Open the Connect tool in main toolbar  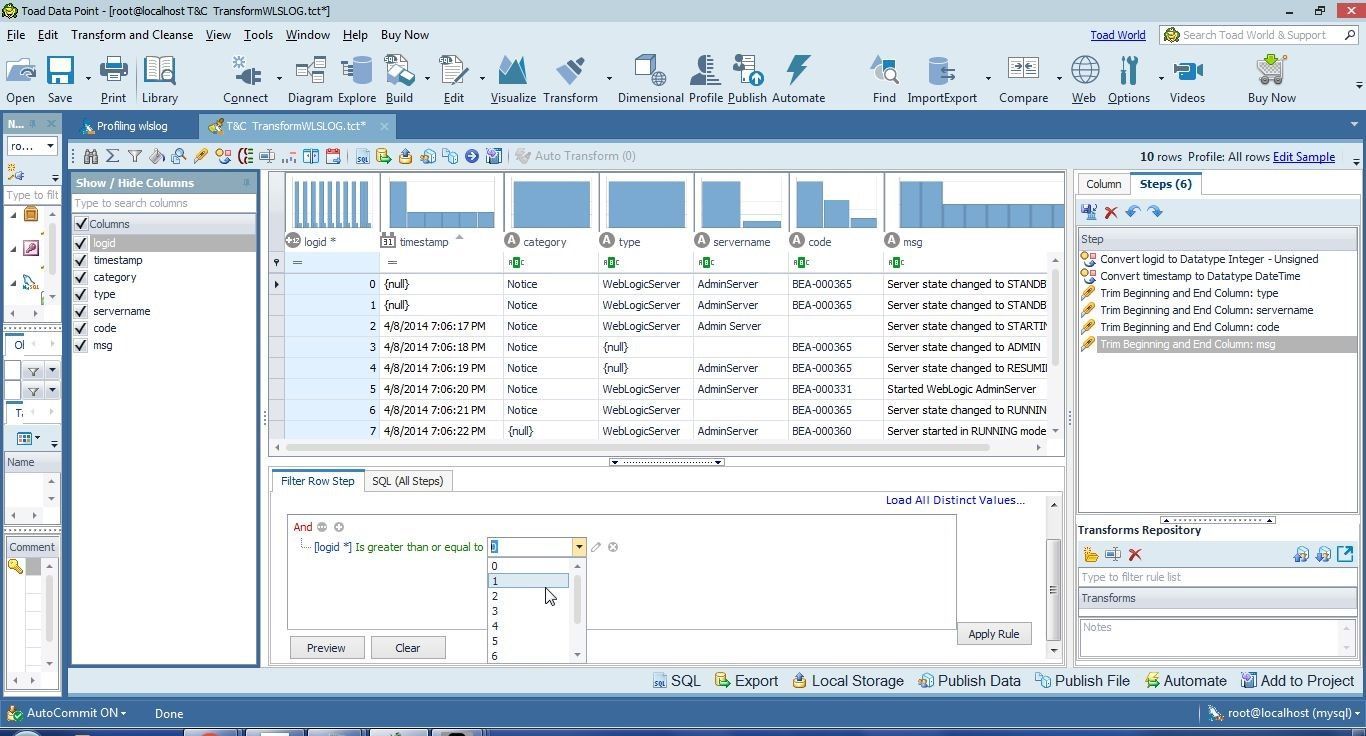point(245,80)
